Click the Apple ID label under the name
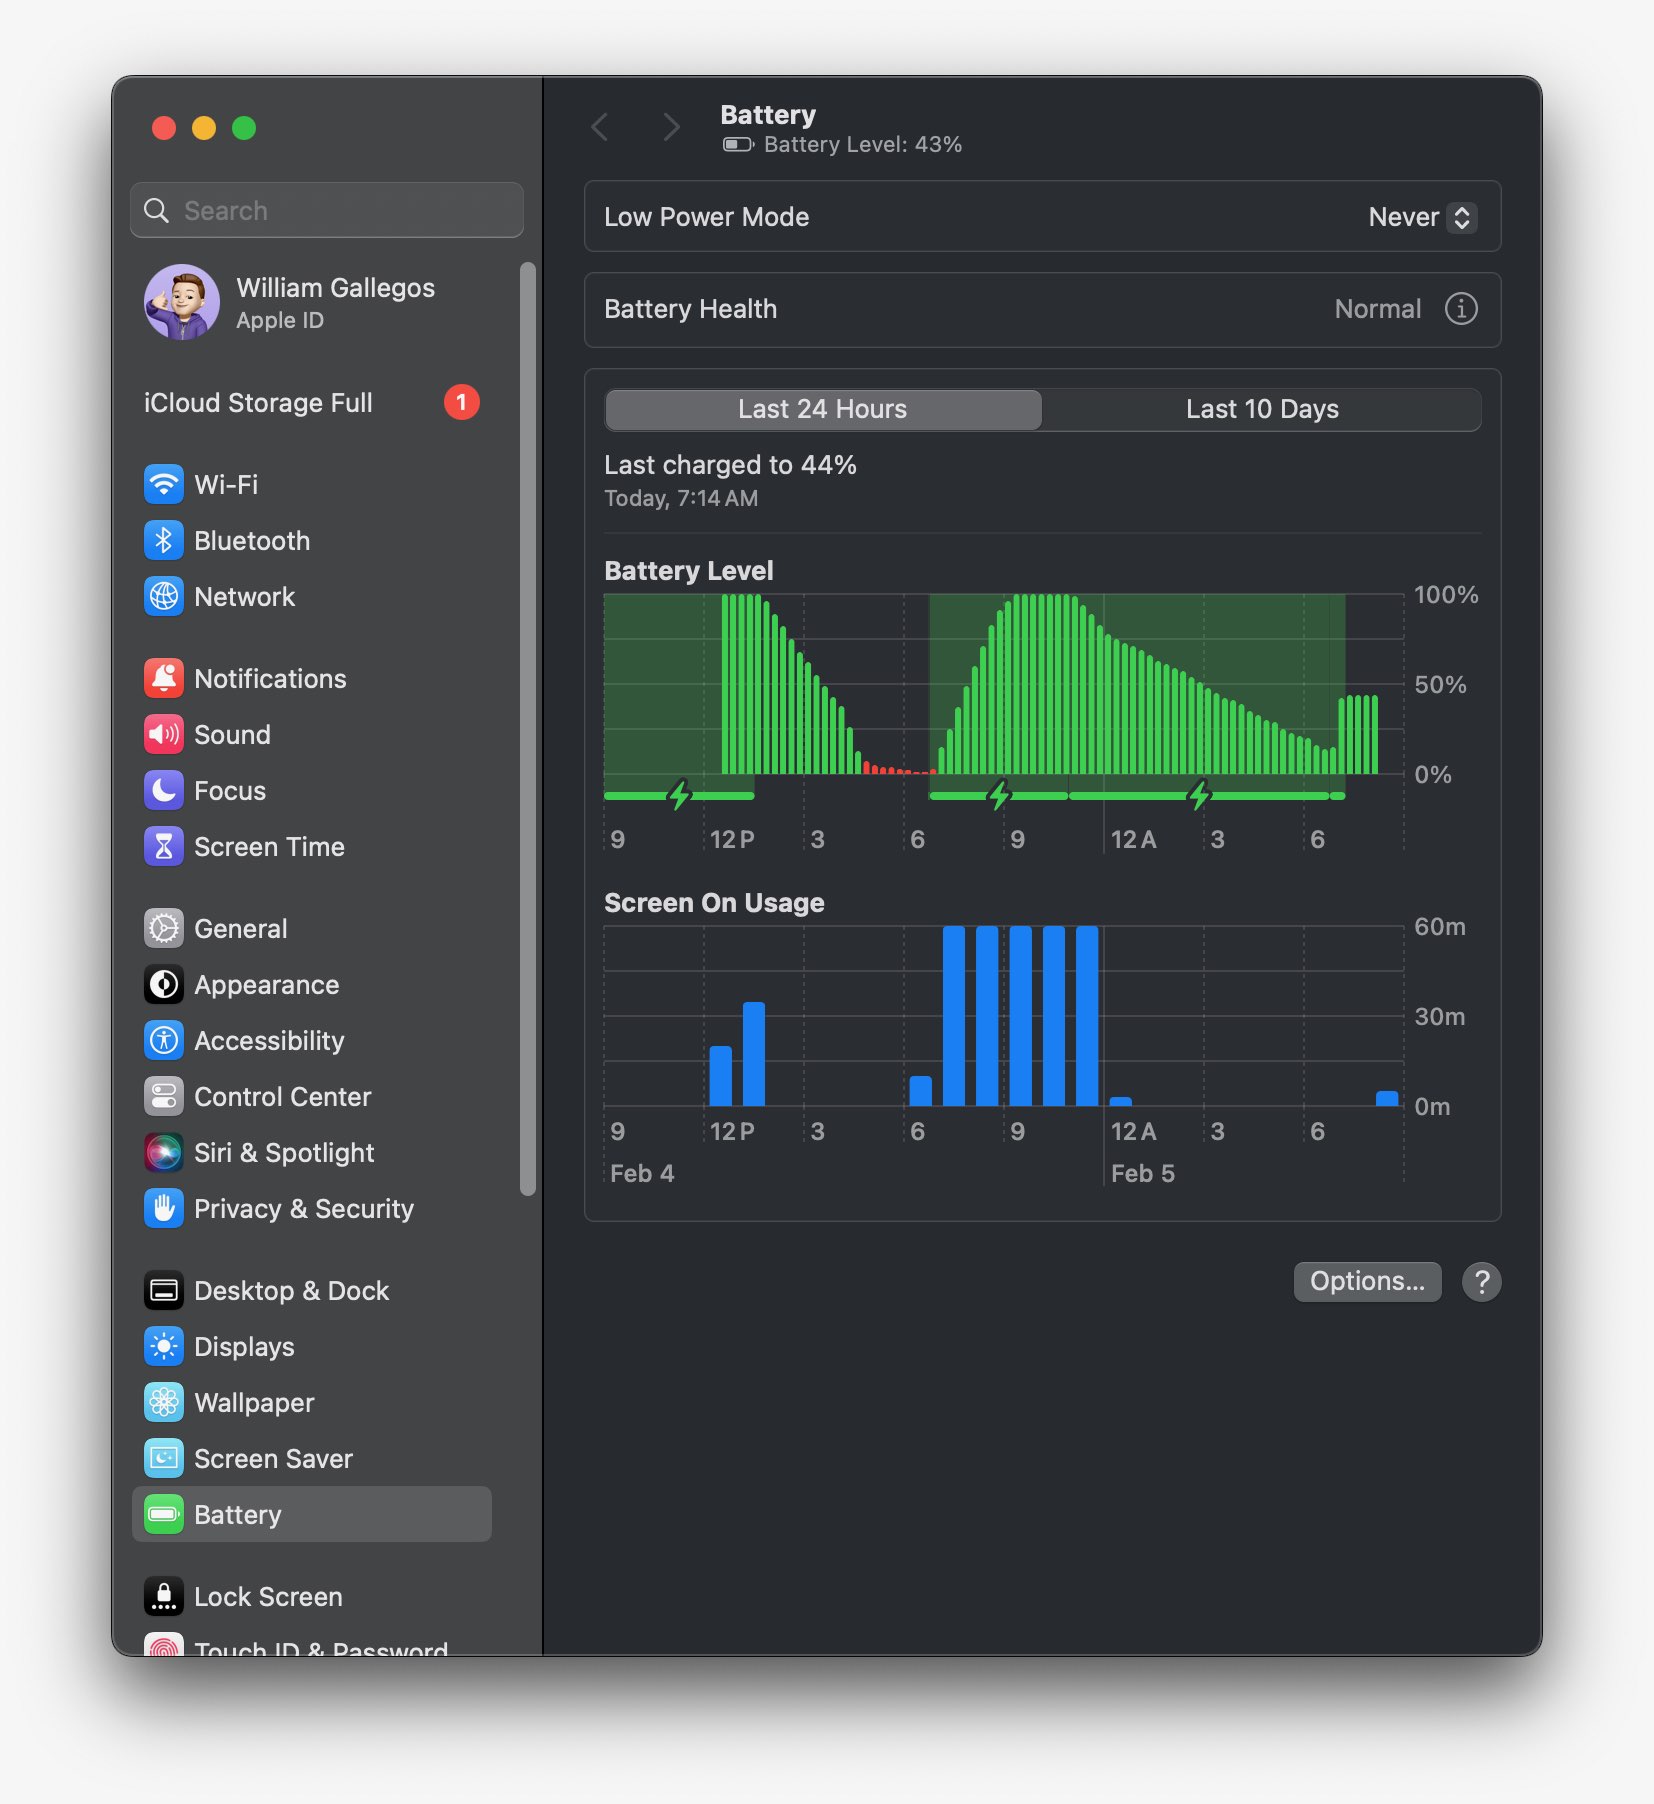 coord(280,321)
